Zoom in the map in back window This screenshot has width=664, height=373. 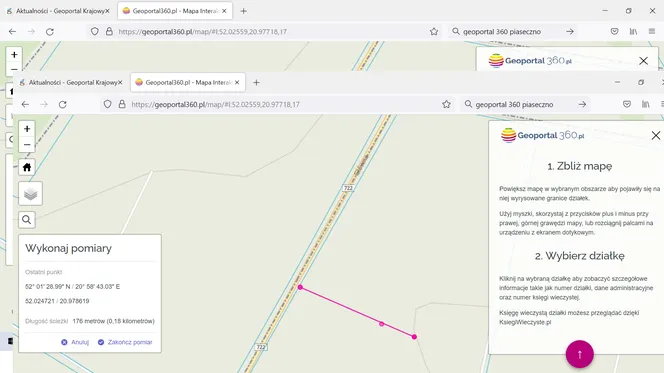(14, 55)
